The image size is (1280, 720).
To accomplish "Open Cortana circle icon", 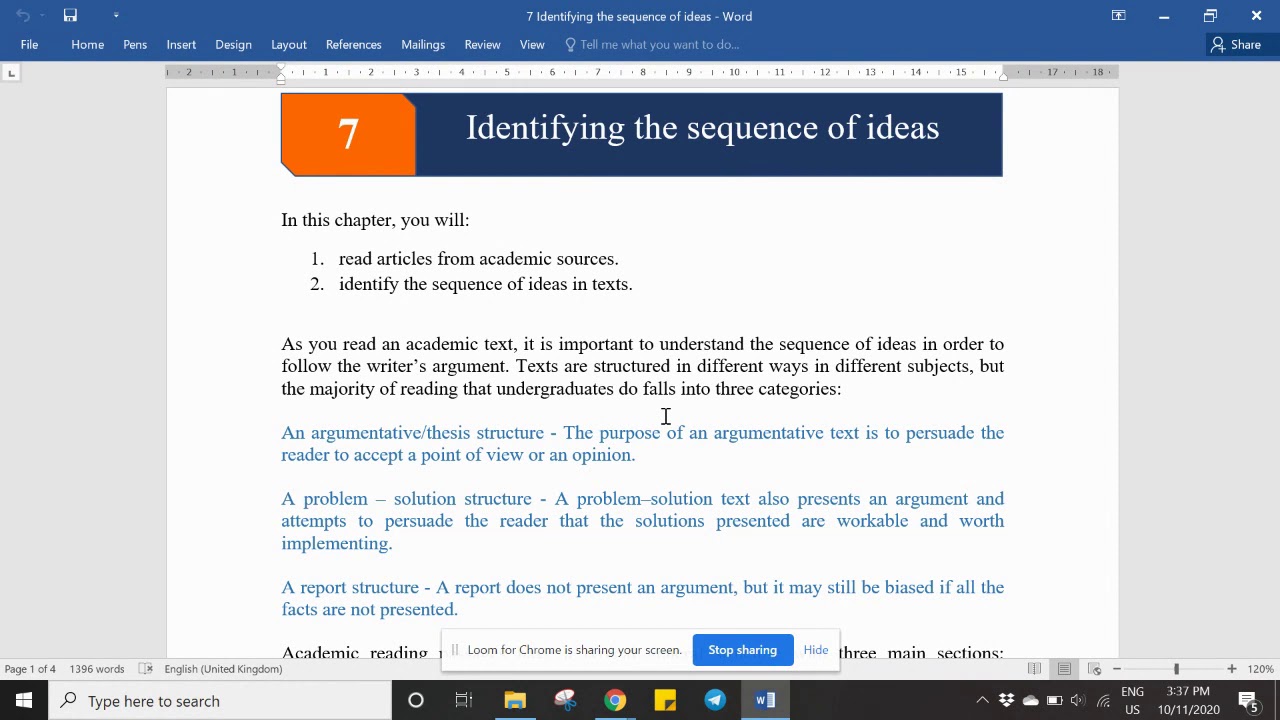I will tap(416, 701).
